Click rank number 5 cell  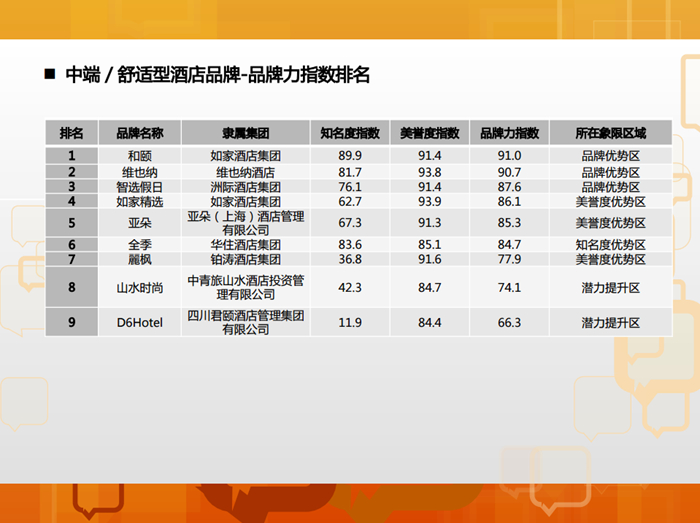point(71,223)
